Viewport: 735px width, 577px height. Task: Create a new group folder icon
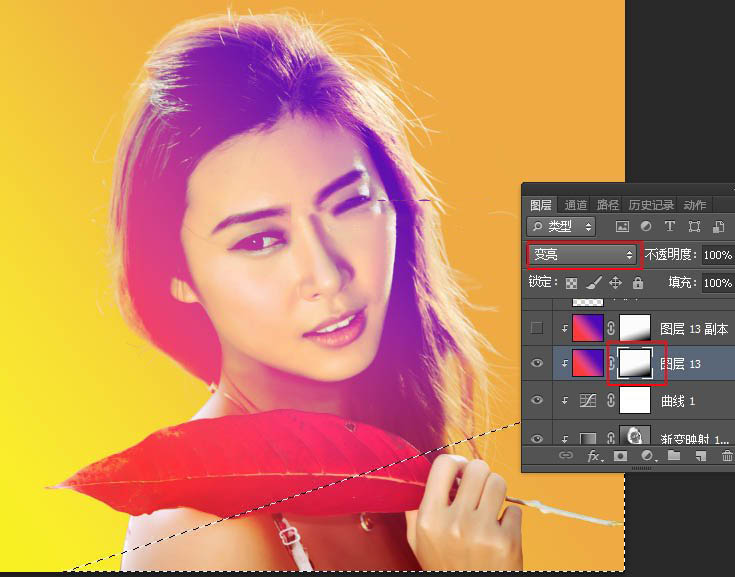(x=674, y=455)
